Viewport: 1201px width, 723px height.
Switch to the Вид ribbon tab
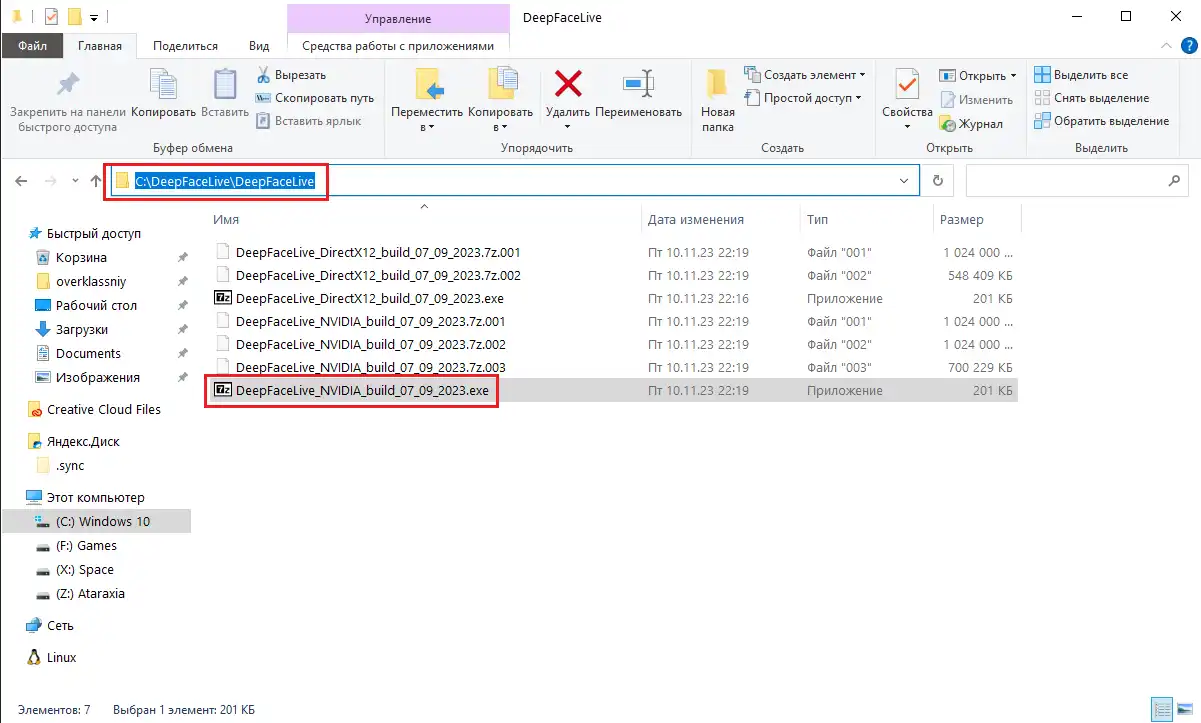[259, 46]
